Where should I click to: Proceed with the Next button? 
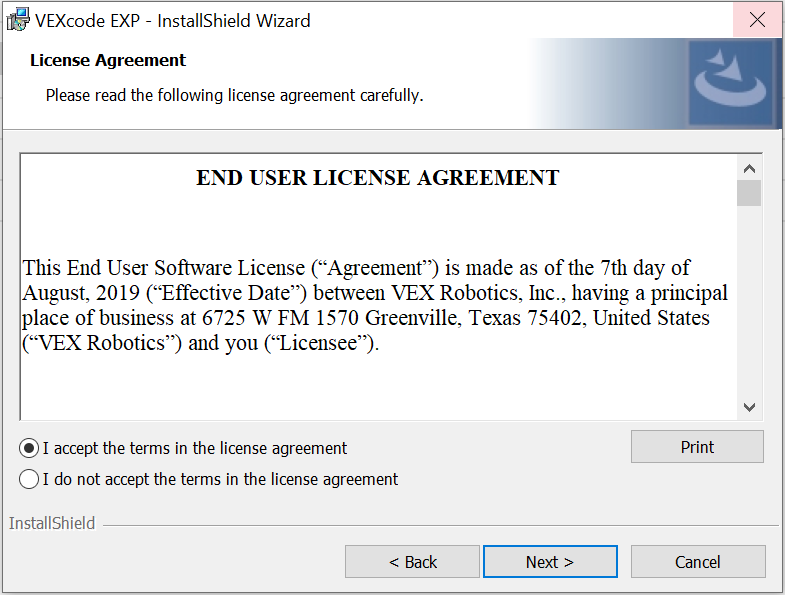pos(550,561)
